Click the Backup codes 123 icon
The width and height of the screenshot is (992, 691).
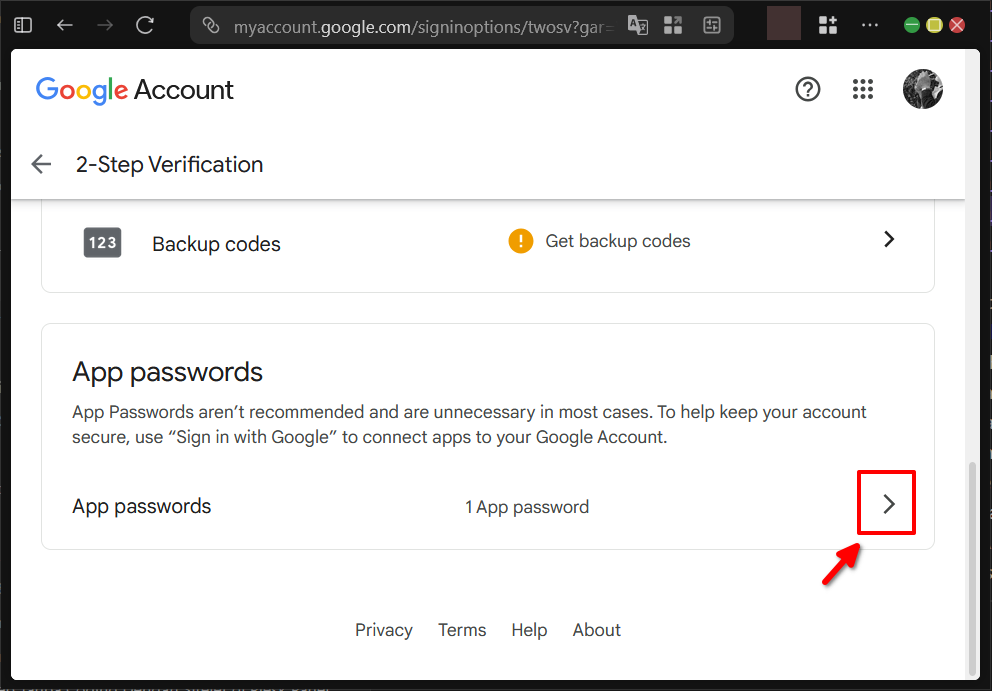point(101,242)
